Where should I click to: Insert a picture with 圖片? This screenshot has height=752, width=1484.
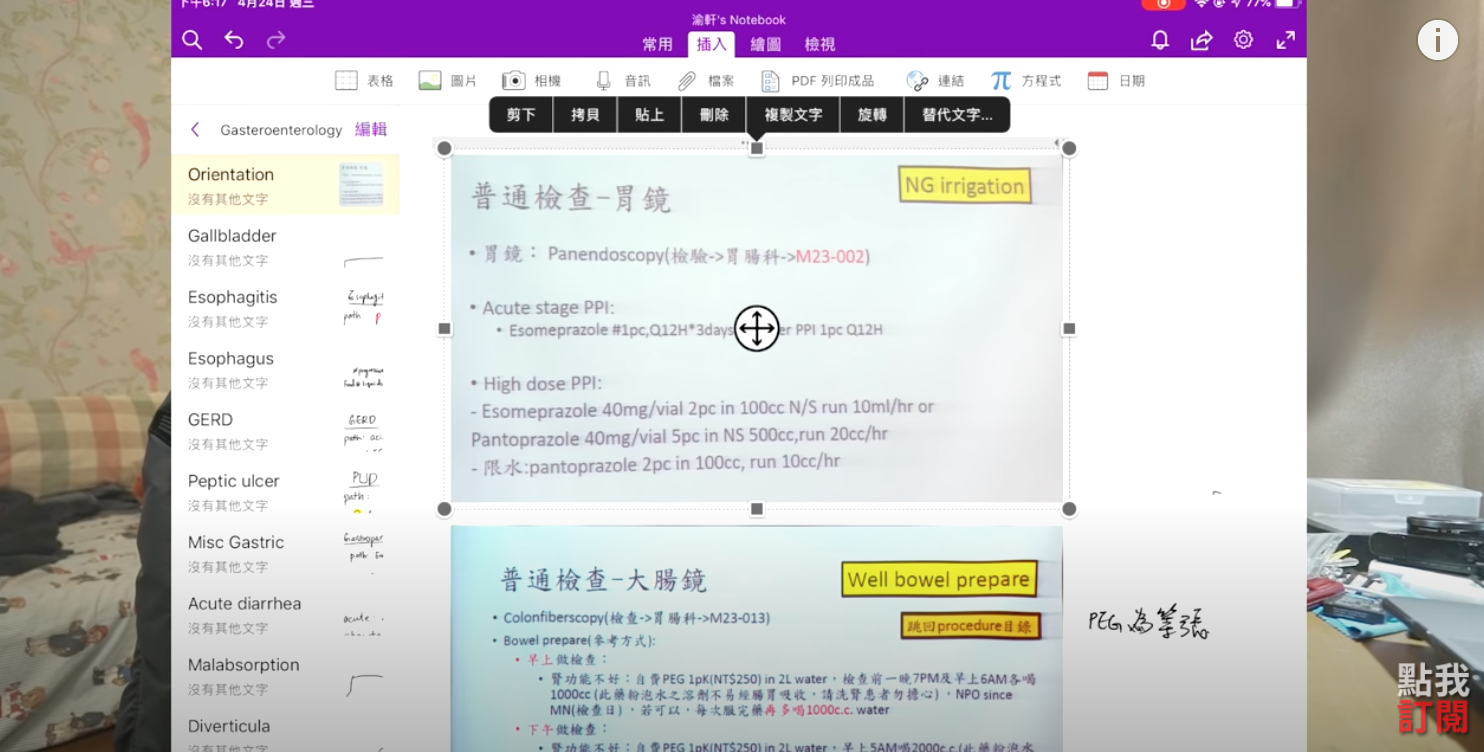tap(447, 81)
